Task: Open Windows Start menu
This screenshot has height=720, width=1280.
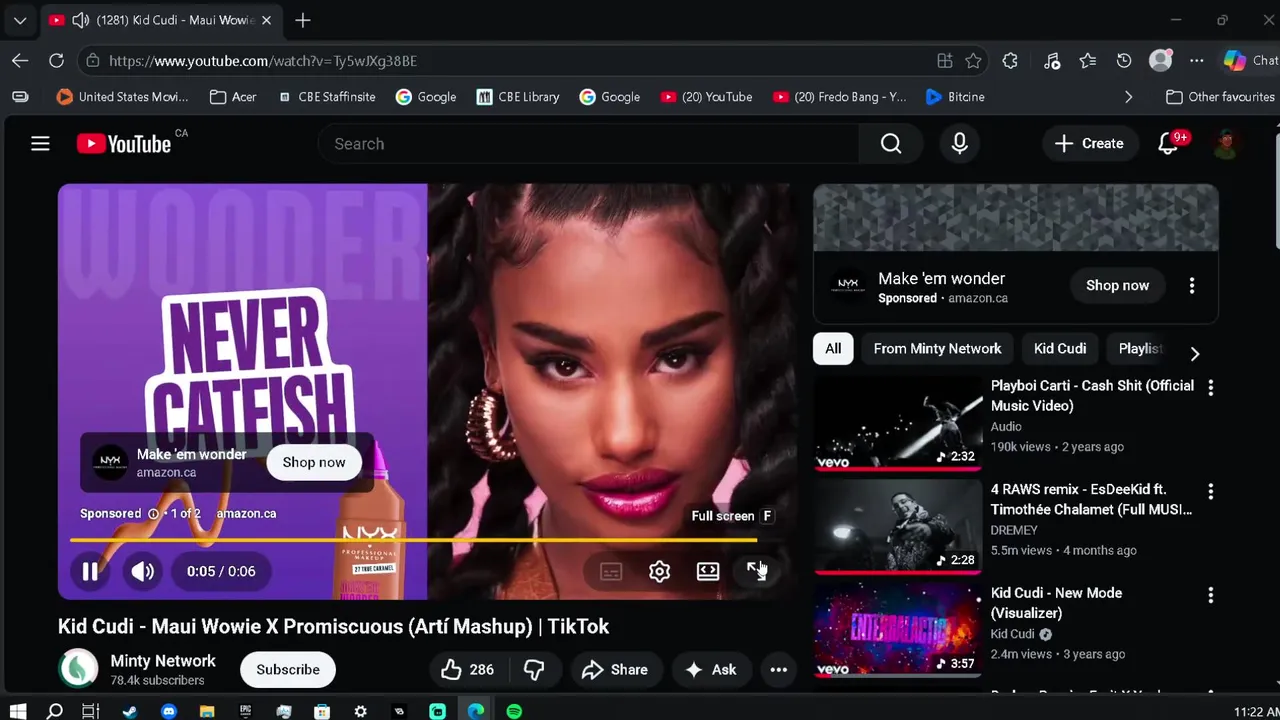Action: tap(17, 711)
